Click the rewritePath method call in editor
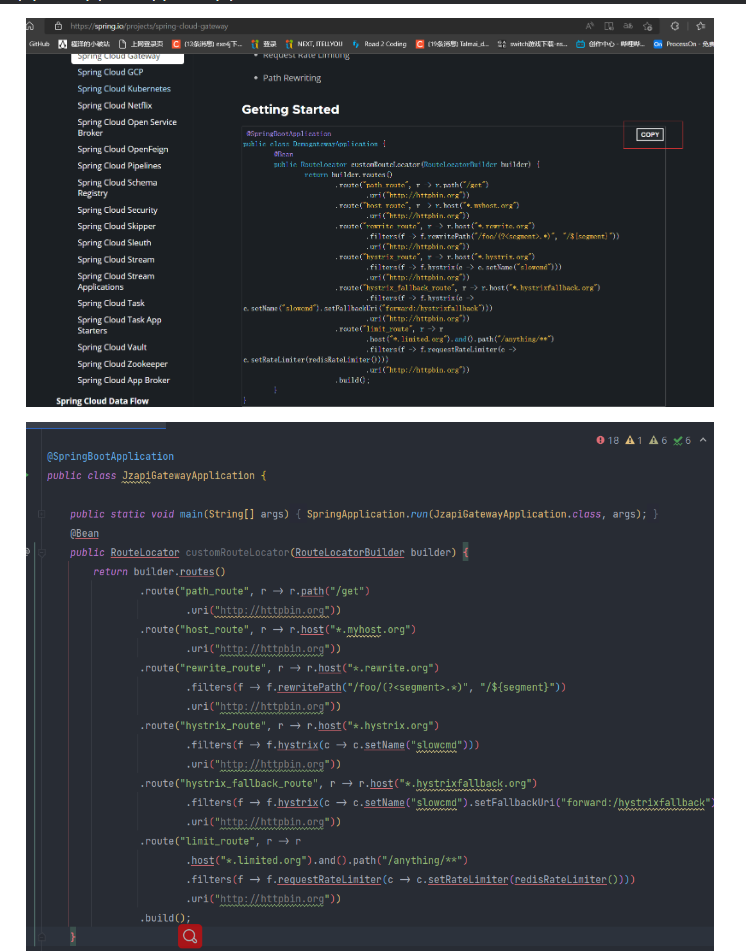The height and width of the screenshot is (951, 746). point(310,687)
